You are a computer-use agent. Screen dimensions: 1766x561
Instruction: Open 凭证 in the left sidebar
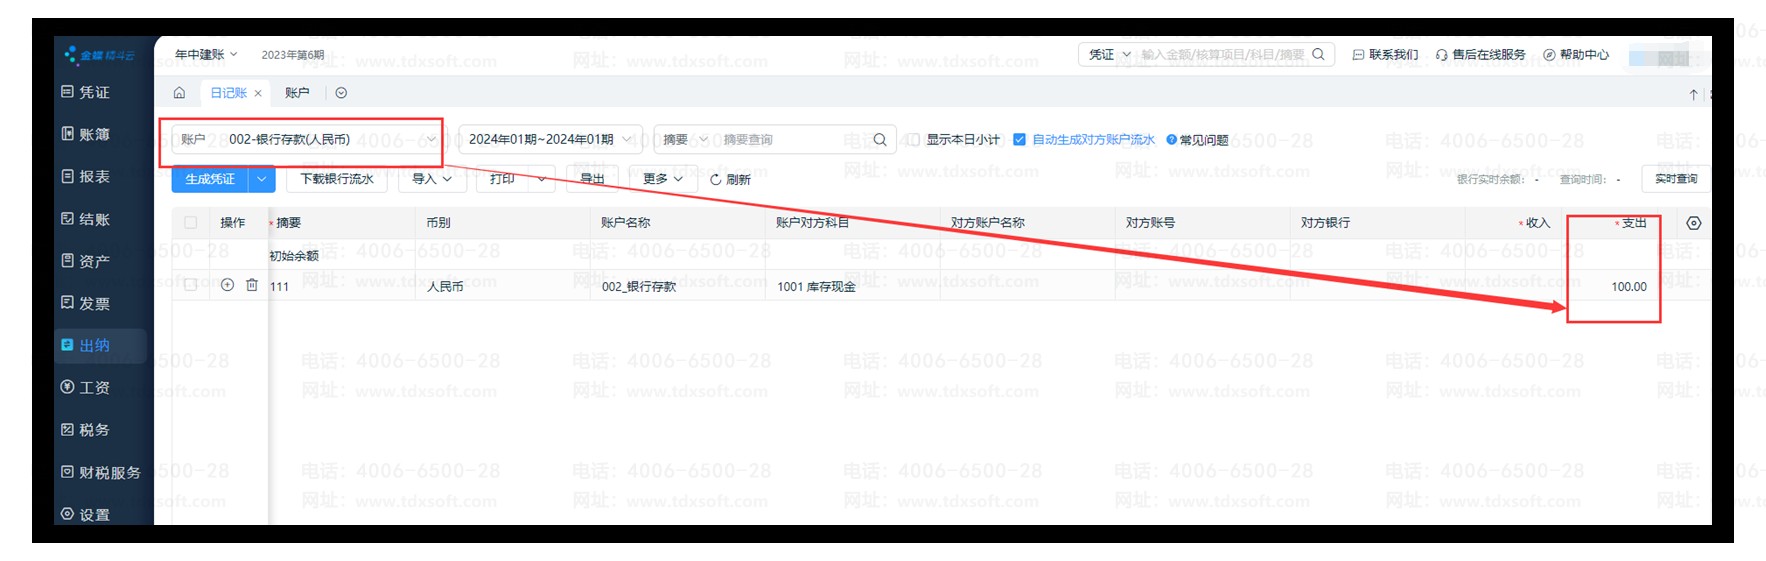coord(94,92)
